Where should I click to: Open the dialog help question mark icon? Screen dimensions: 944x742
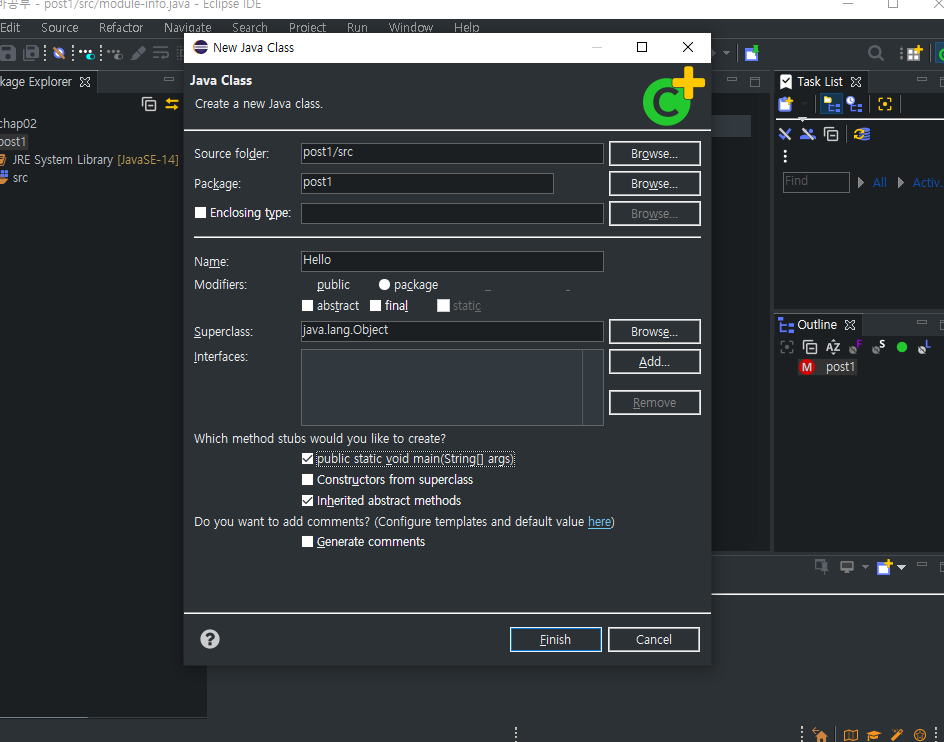[210, 639]
